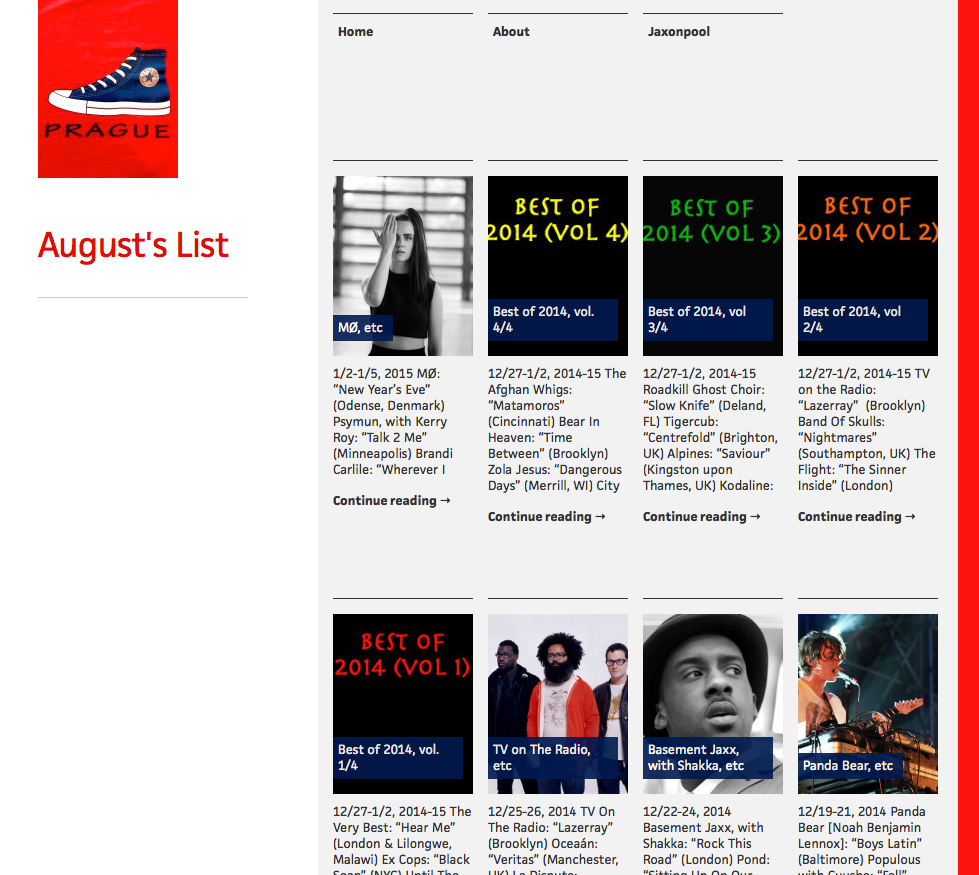The width and height of the screenshot is (979, 875).
Task: Open the August's List site title
Action: [x=133, y=245]
